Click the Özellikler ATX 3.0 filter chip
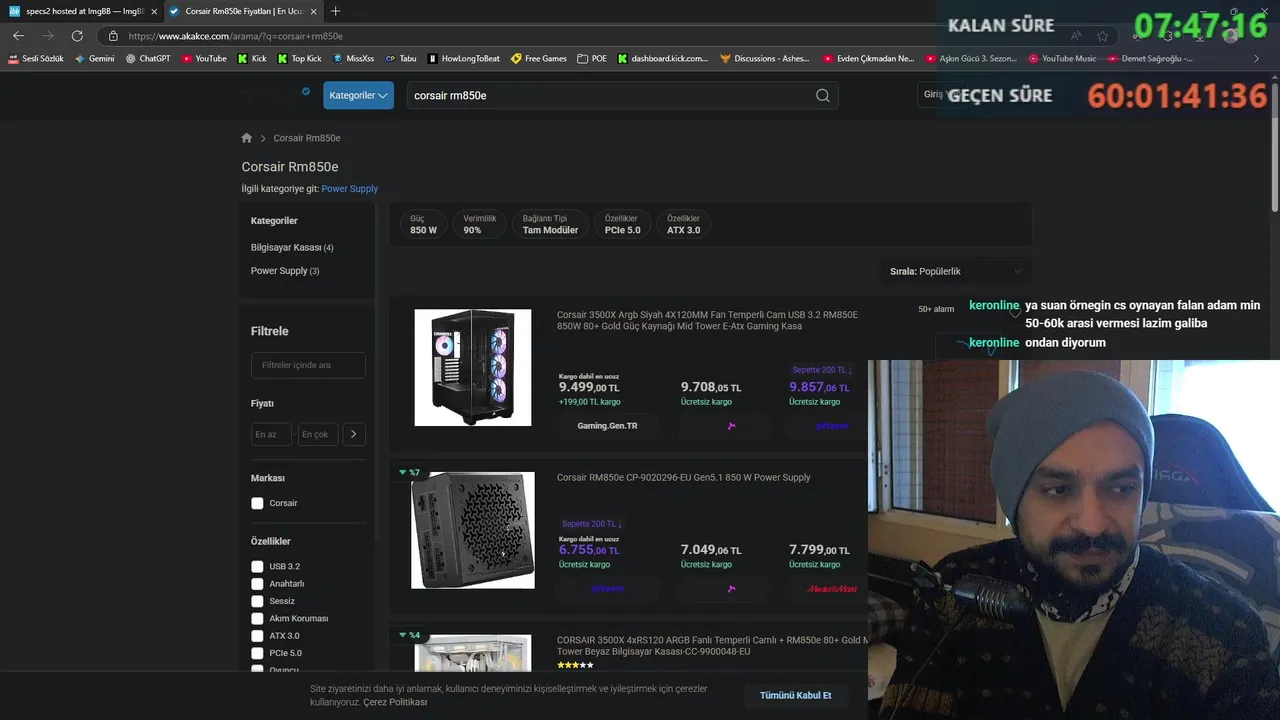The image size is (1280, 720). (684, 224)
